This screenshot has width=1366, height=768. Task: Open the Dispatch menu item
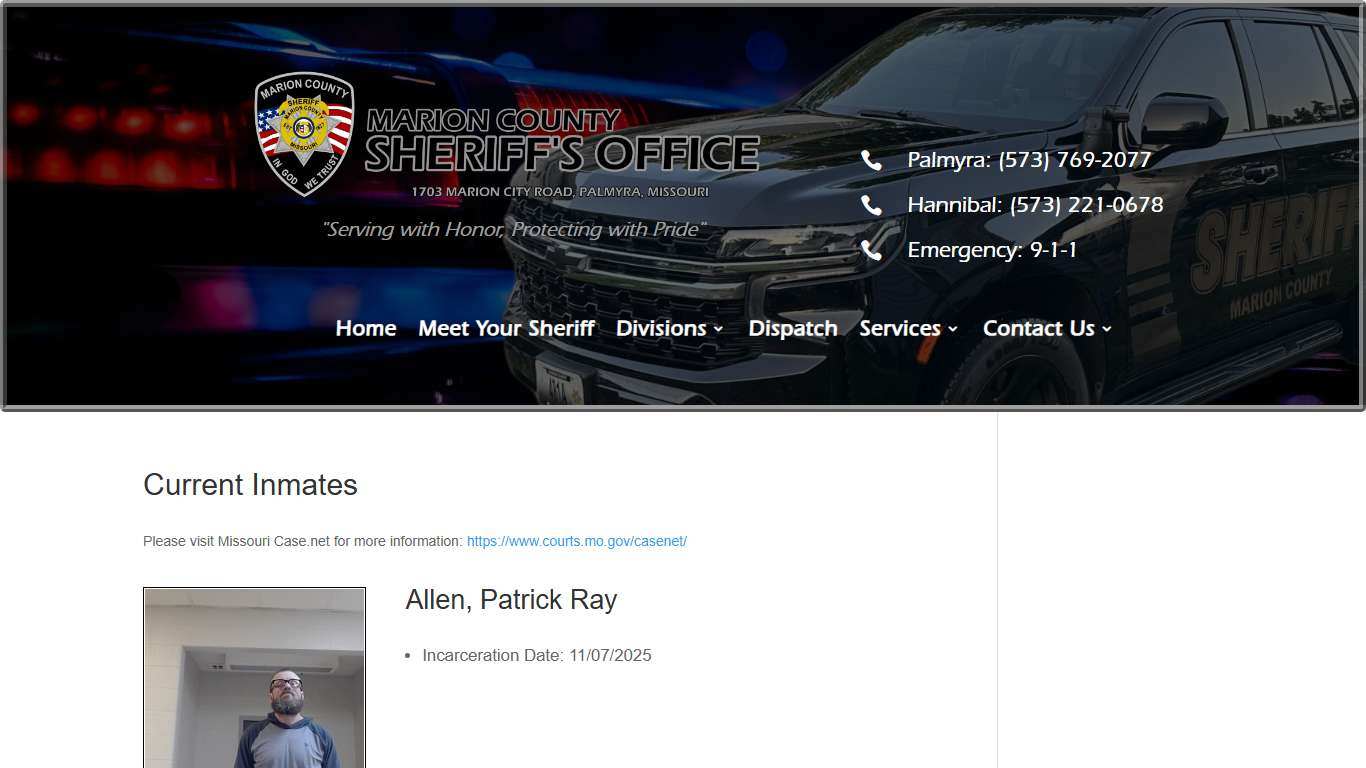click(793, 328)
